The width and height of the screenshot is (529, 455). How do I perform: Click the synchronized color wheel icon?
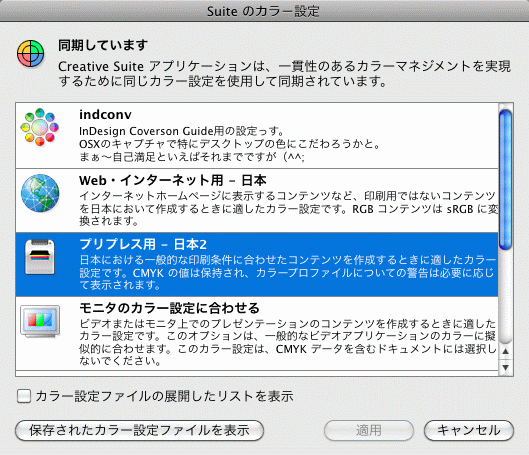30,53
